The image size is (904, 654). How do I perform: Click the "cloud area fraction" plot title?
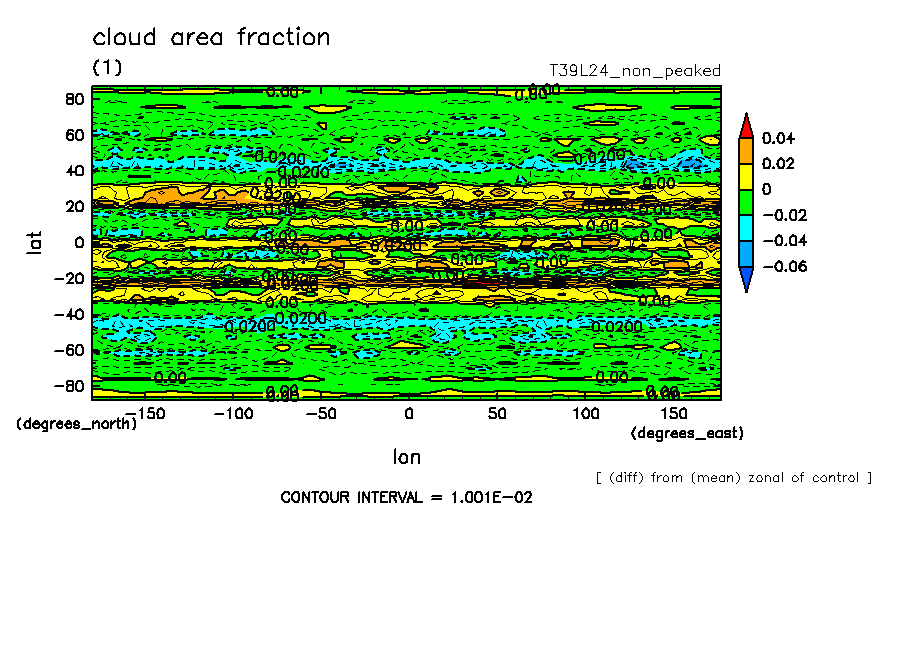point(211,38)
